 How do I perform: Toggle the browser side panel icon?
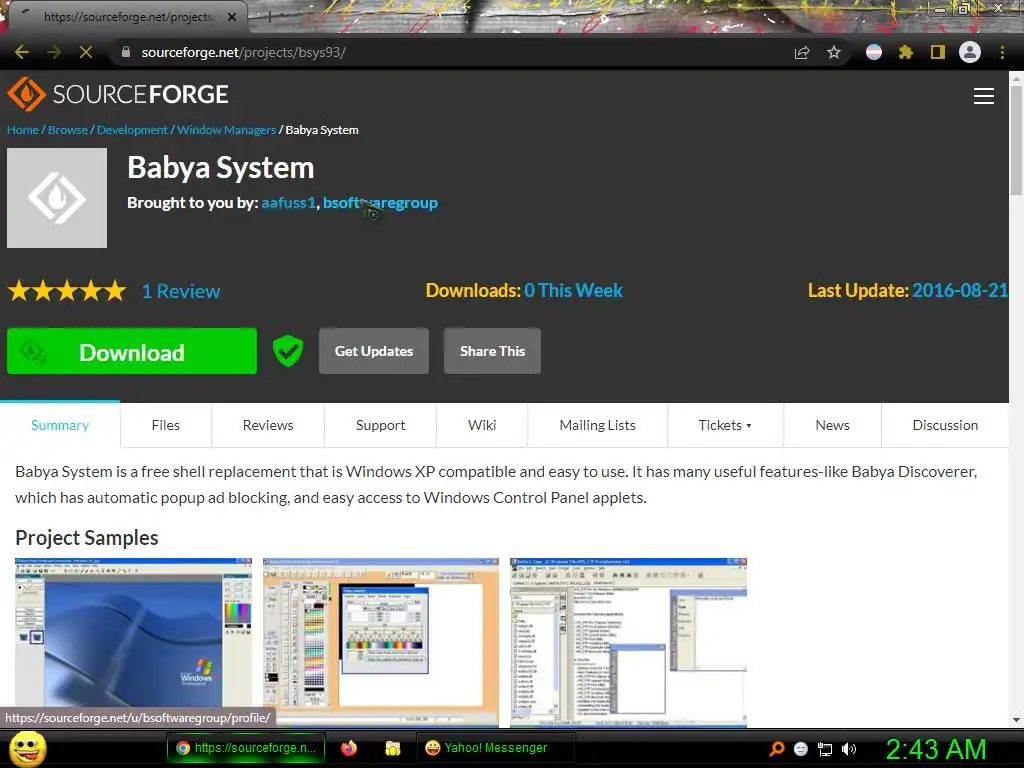click(x=938, y=52)
